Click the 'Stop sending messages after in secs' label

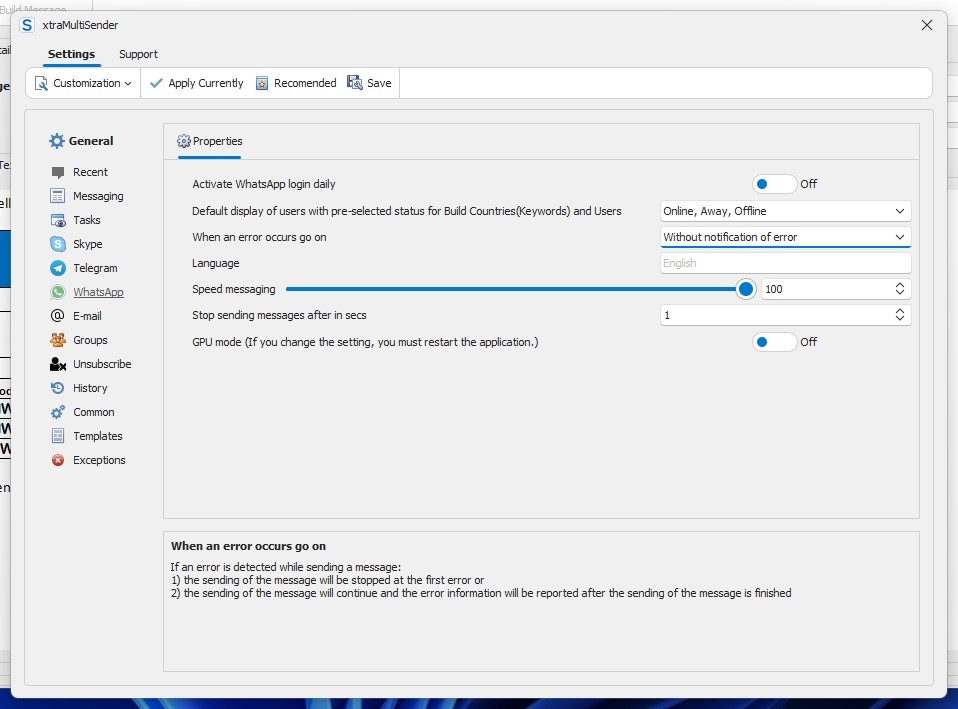coord(279,315)
